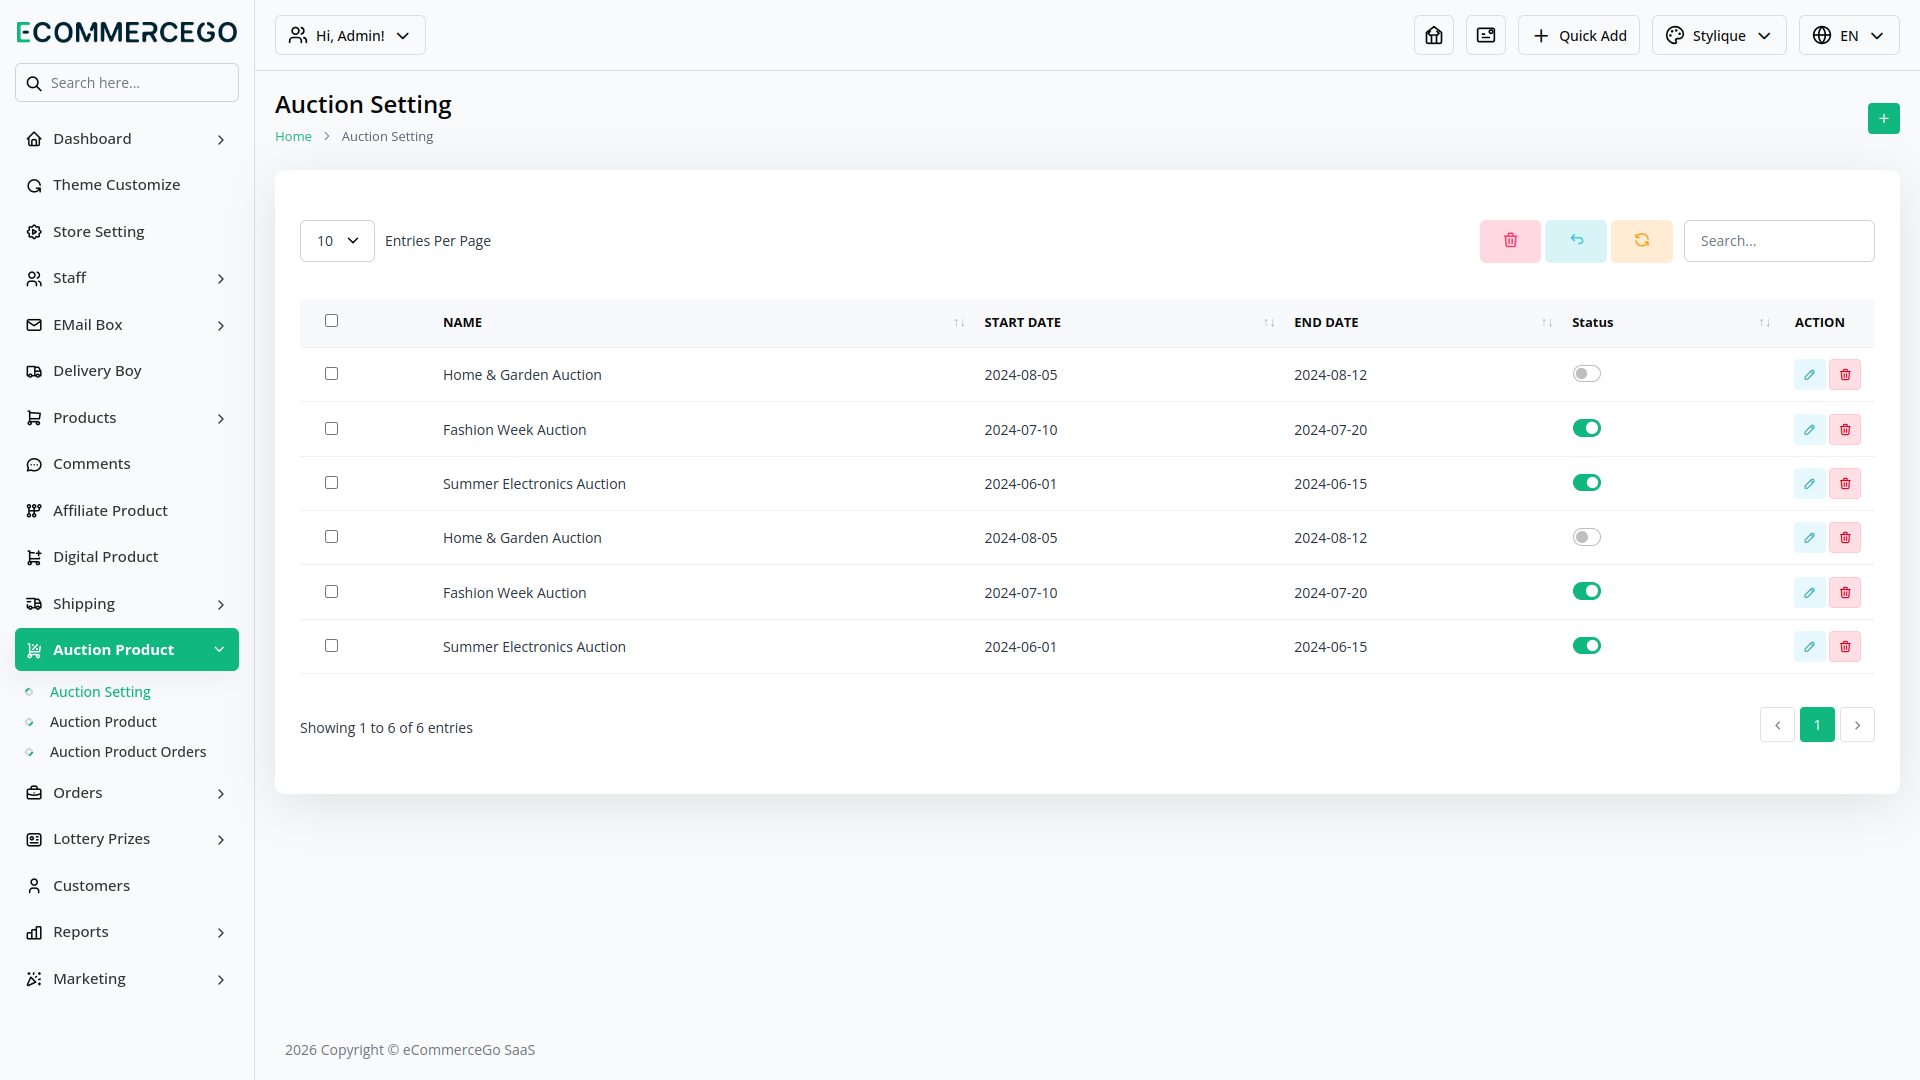Open Store Setting in the sidebar
This screenshot has width=1920, height=1080.
pyautogui.click(x=127, y=232)
